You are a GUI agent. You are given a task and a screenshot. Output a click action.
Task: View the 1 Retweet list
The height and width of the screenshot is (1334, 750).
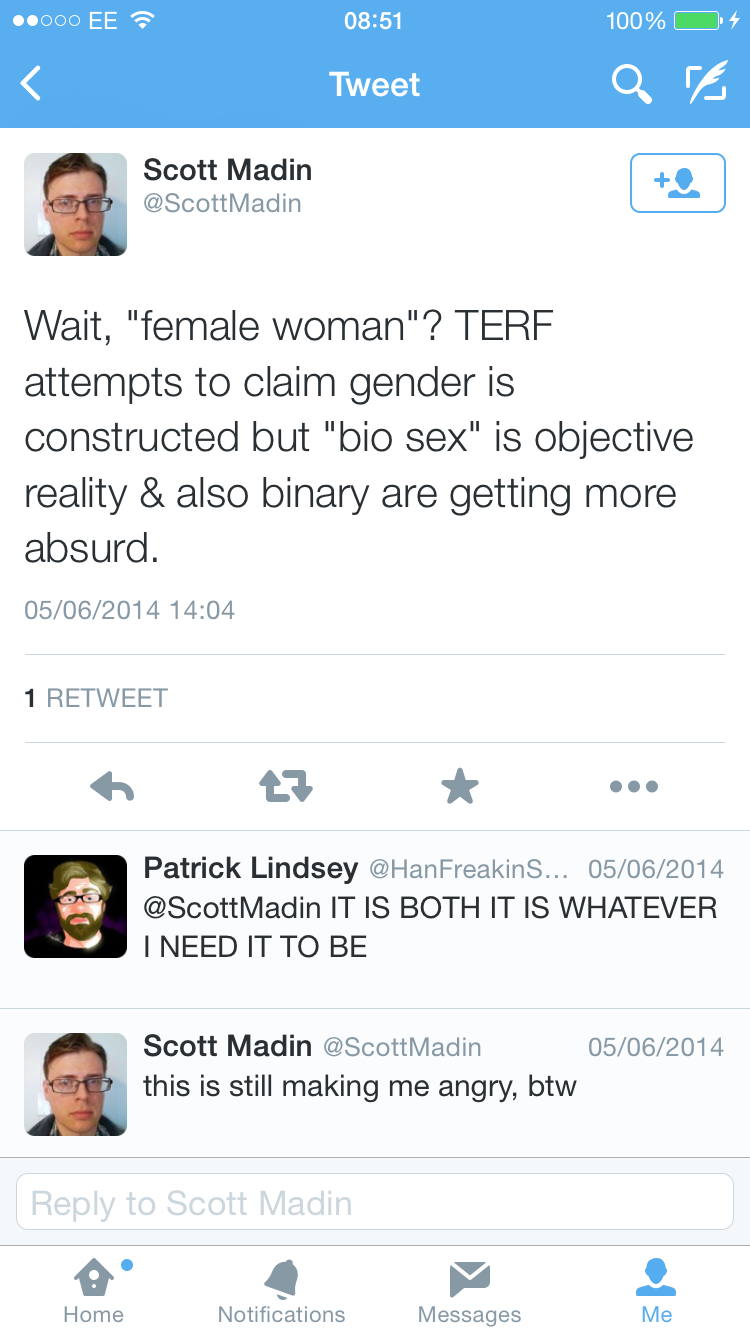coord(96,698)
